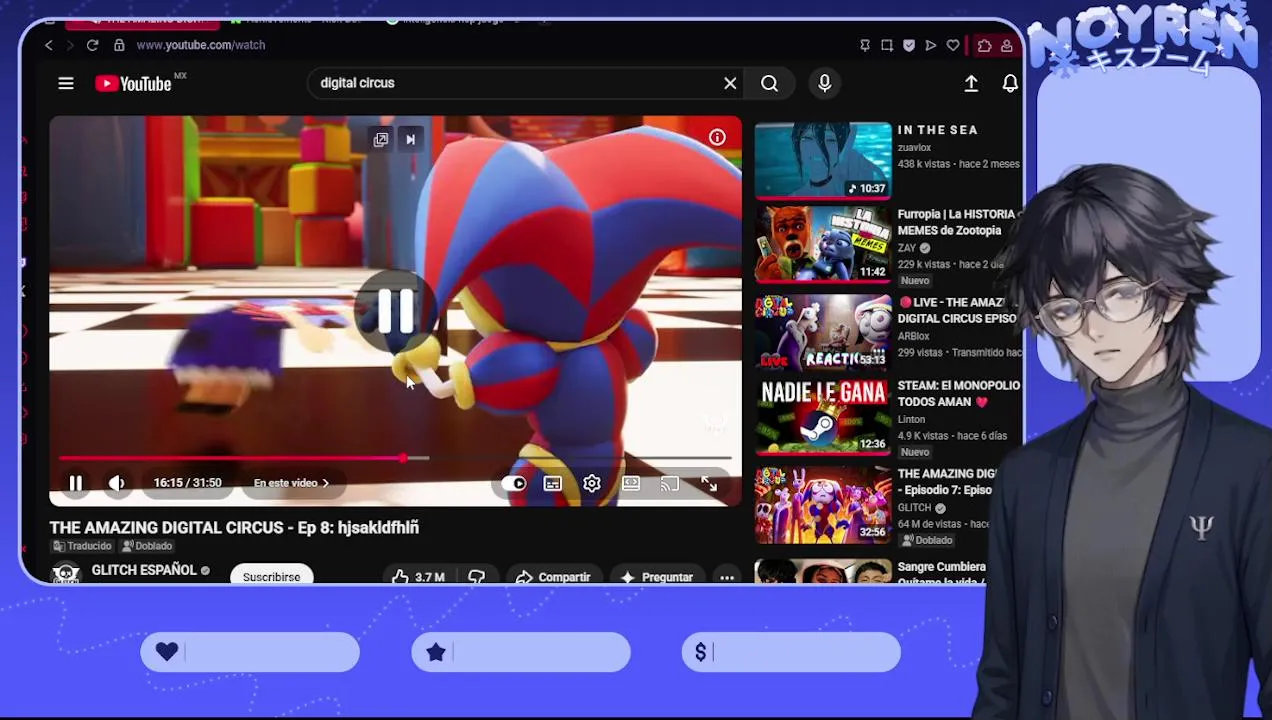Go back with the browser back arrow
1272x720 pixels.
click(x=49, y=45)
